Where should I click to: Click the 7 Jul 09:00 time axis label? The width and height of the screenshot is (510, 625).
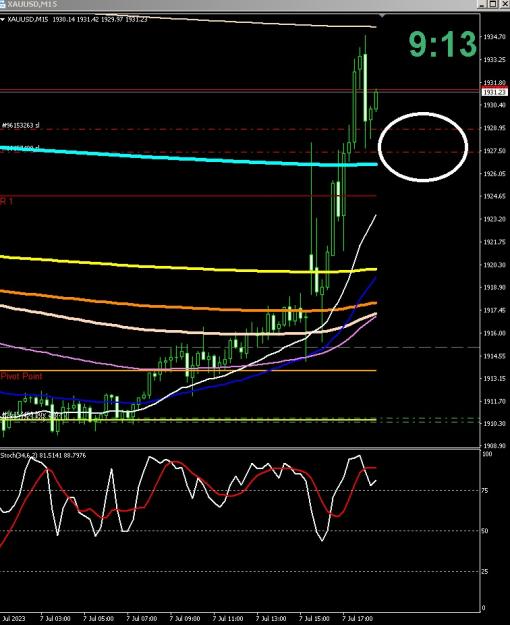(185, 619)
